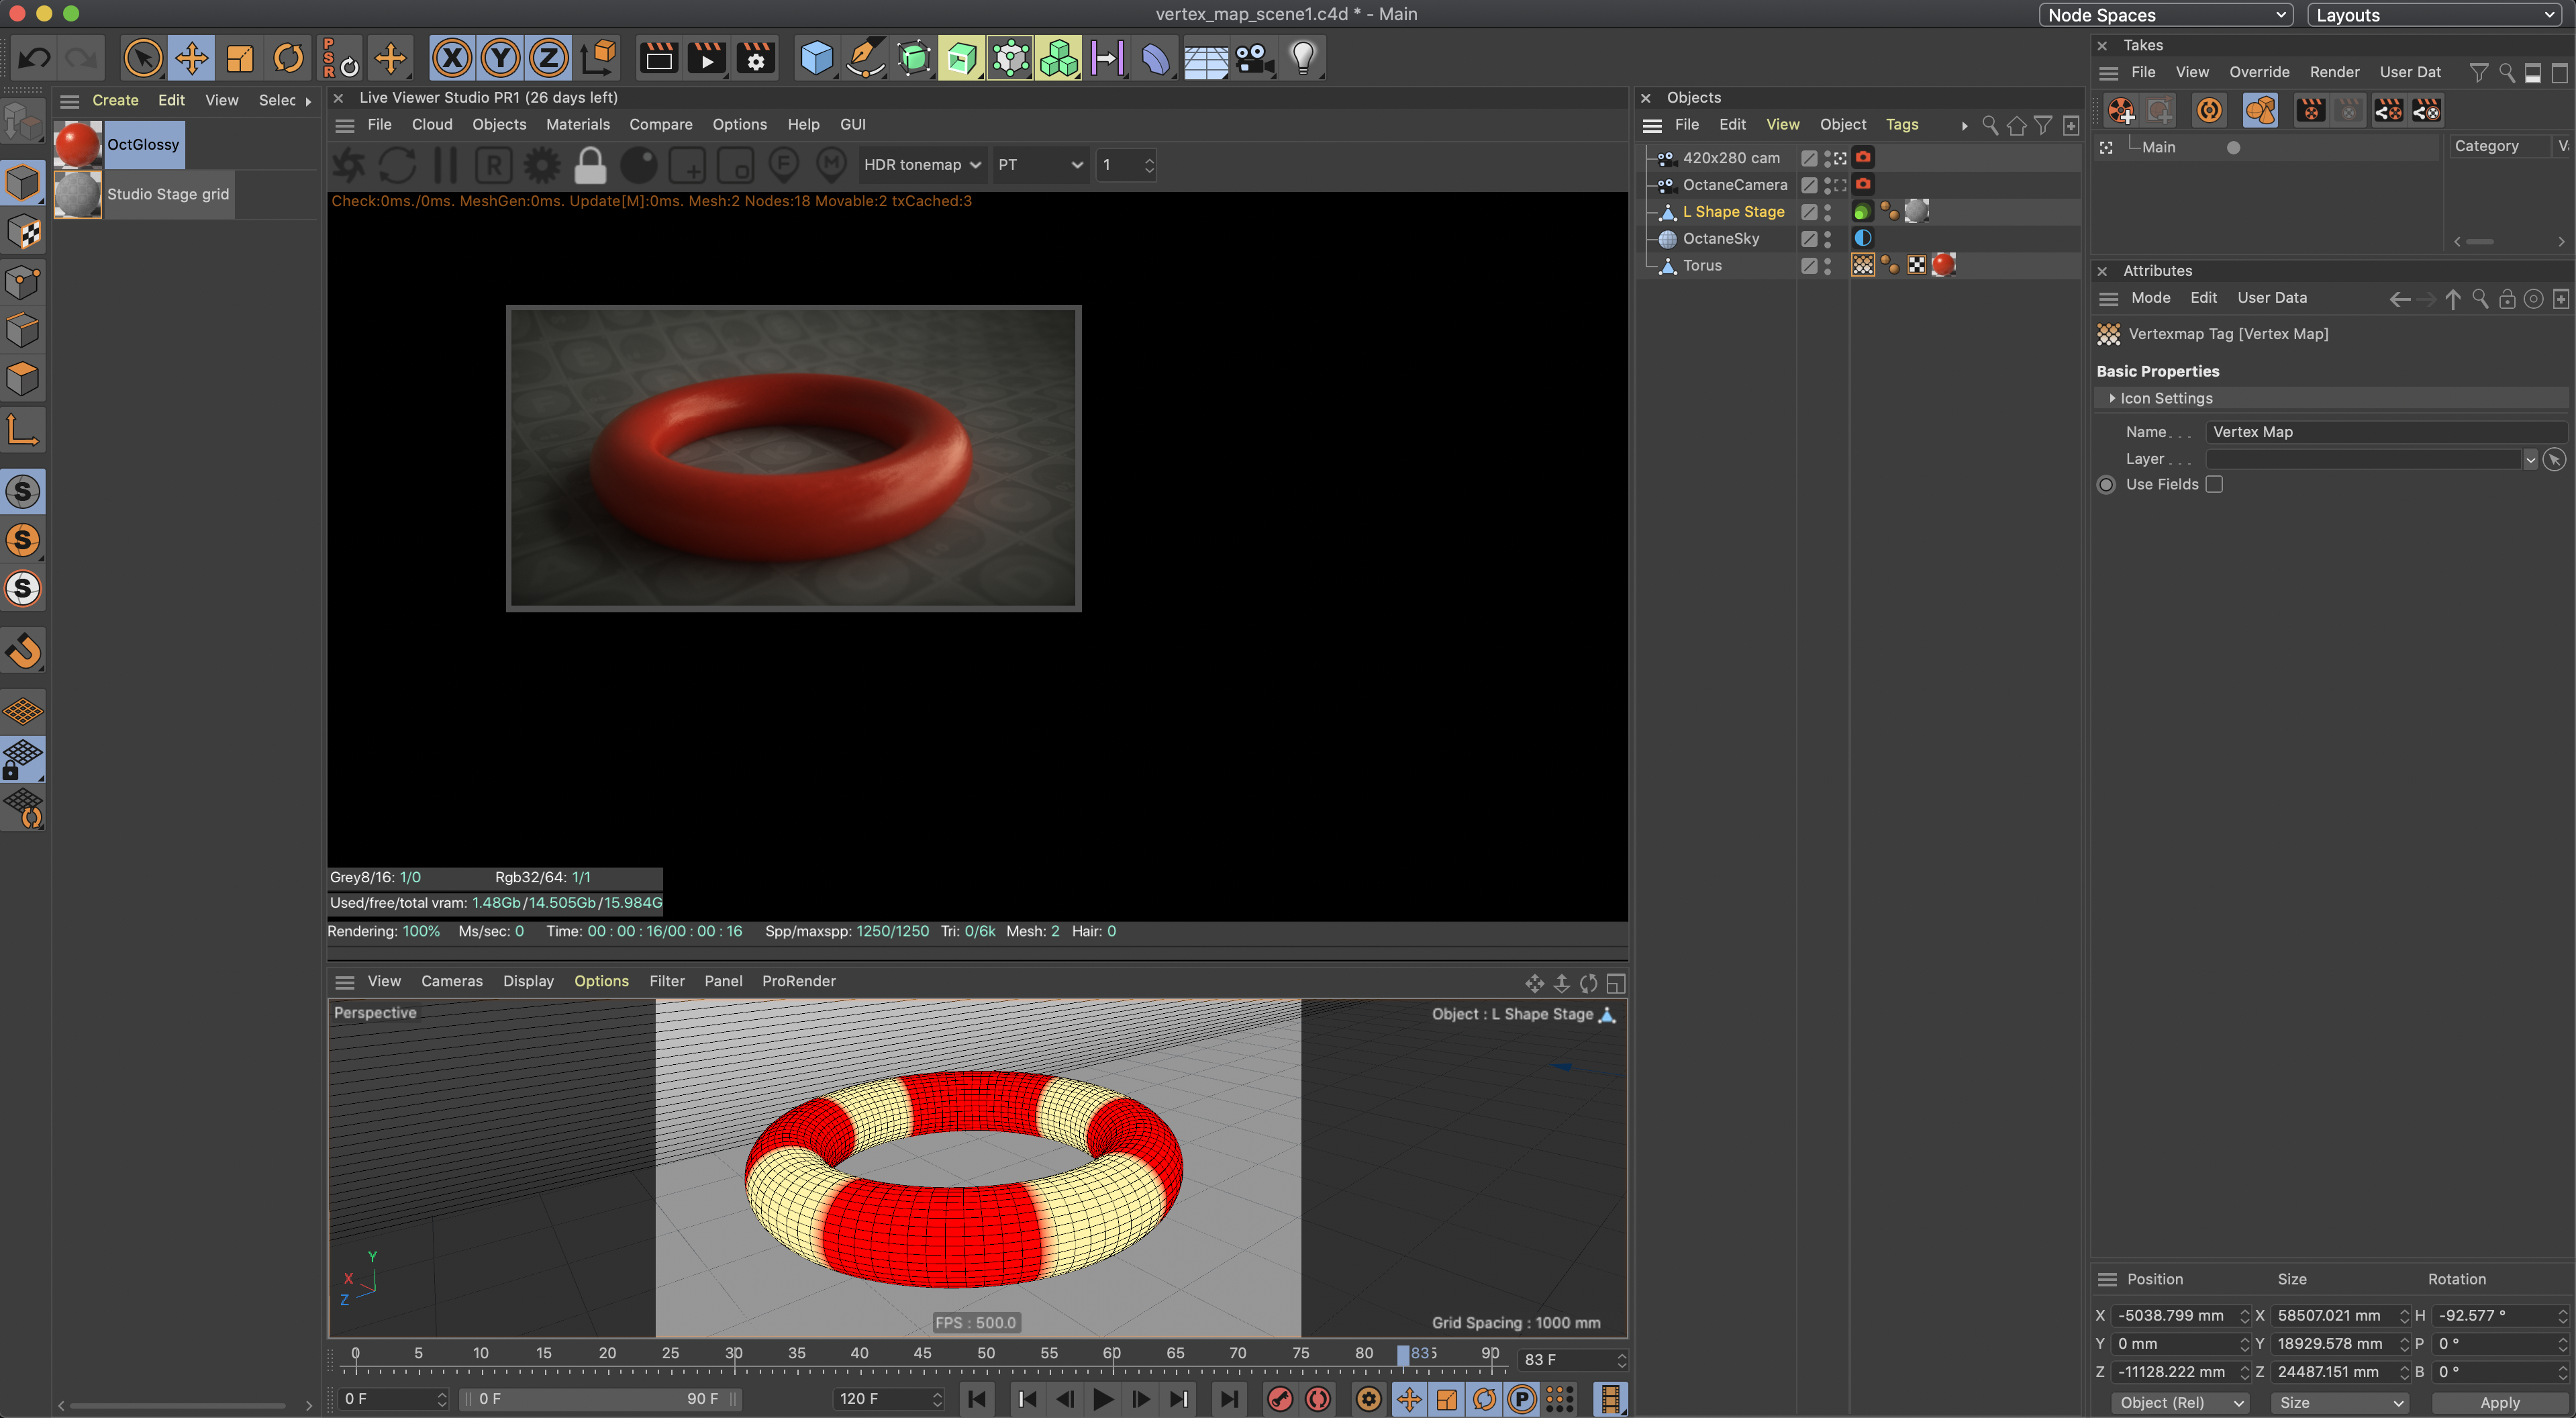The width and height of the screenshot is (2576, 1418).
Task: Open Edit Render Settings icon
Action: [755, 58]
